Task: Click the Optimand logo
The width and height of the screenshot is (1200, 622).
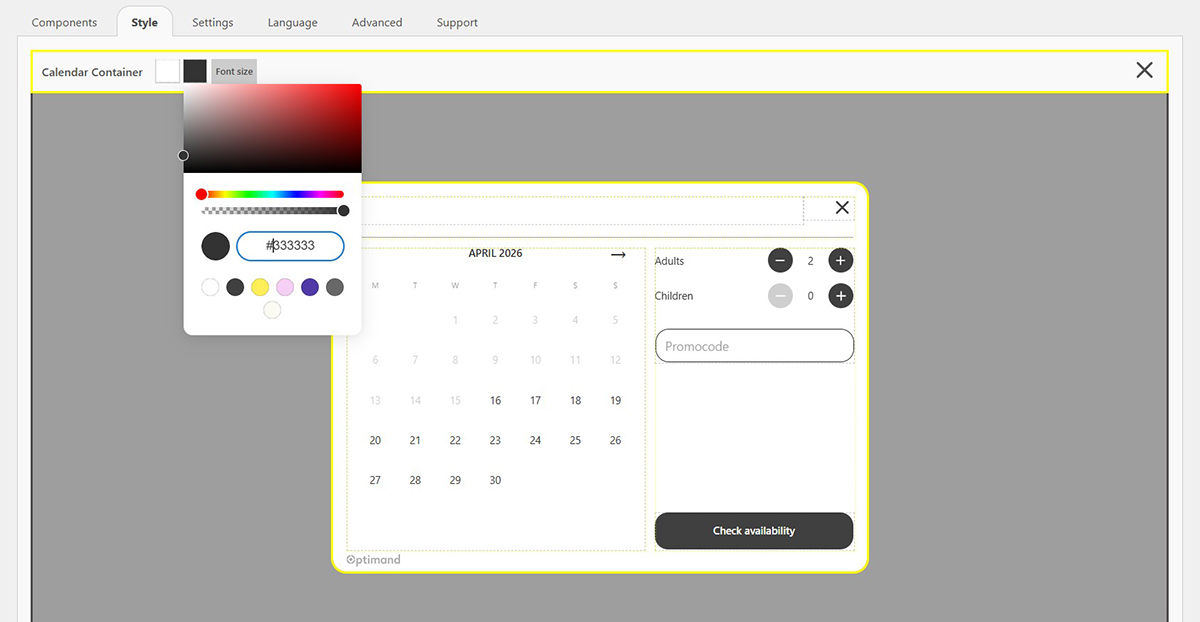Action: tap(374, 559)
